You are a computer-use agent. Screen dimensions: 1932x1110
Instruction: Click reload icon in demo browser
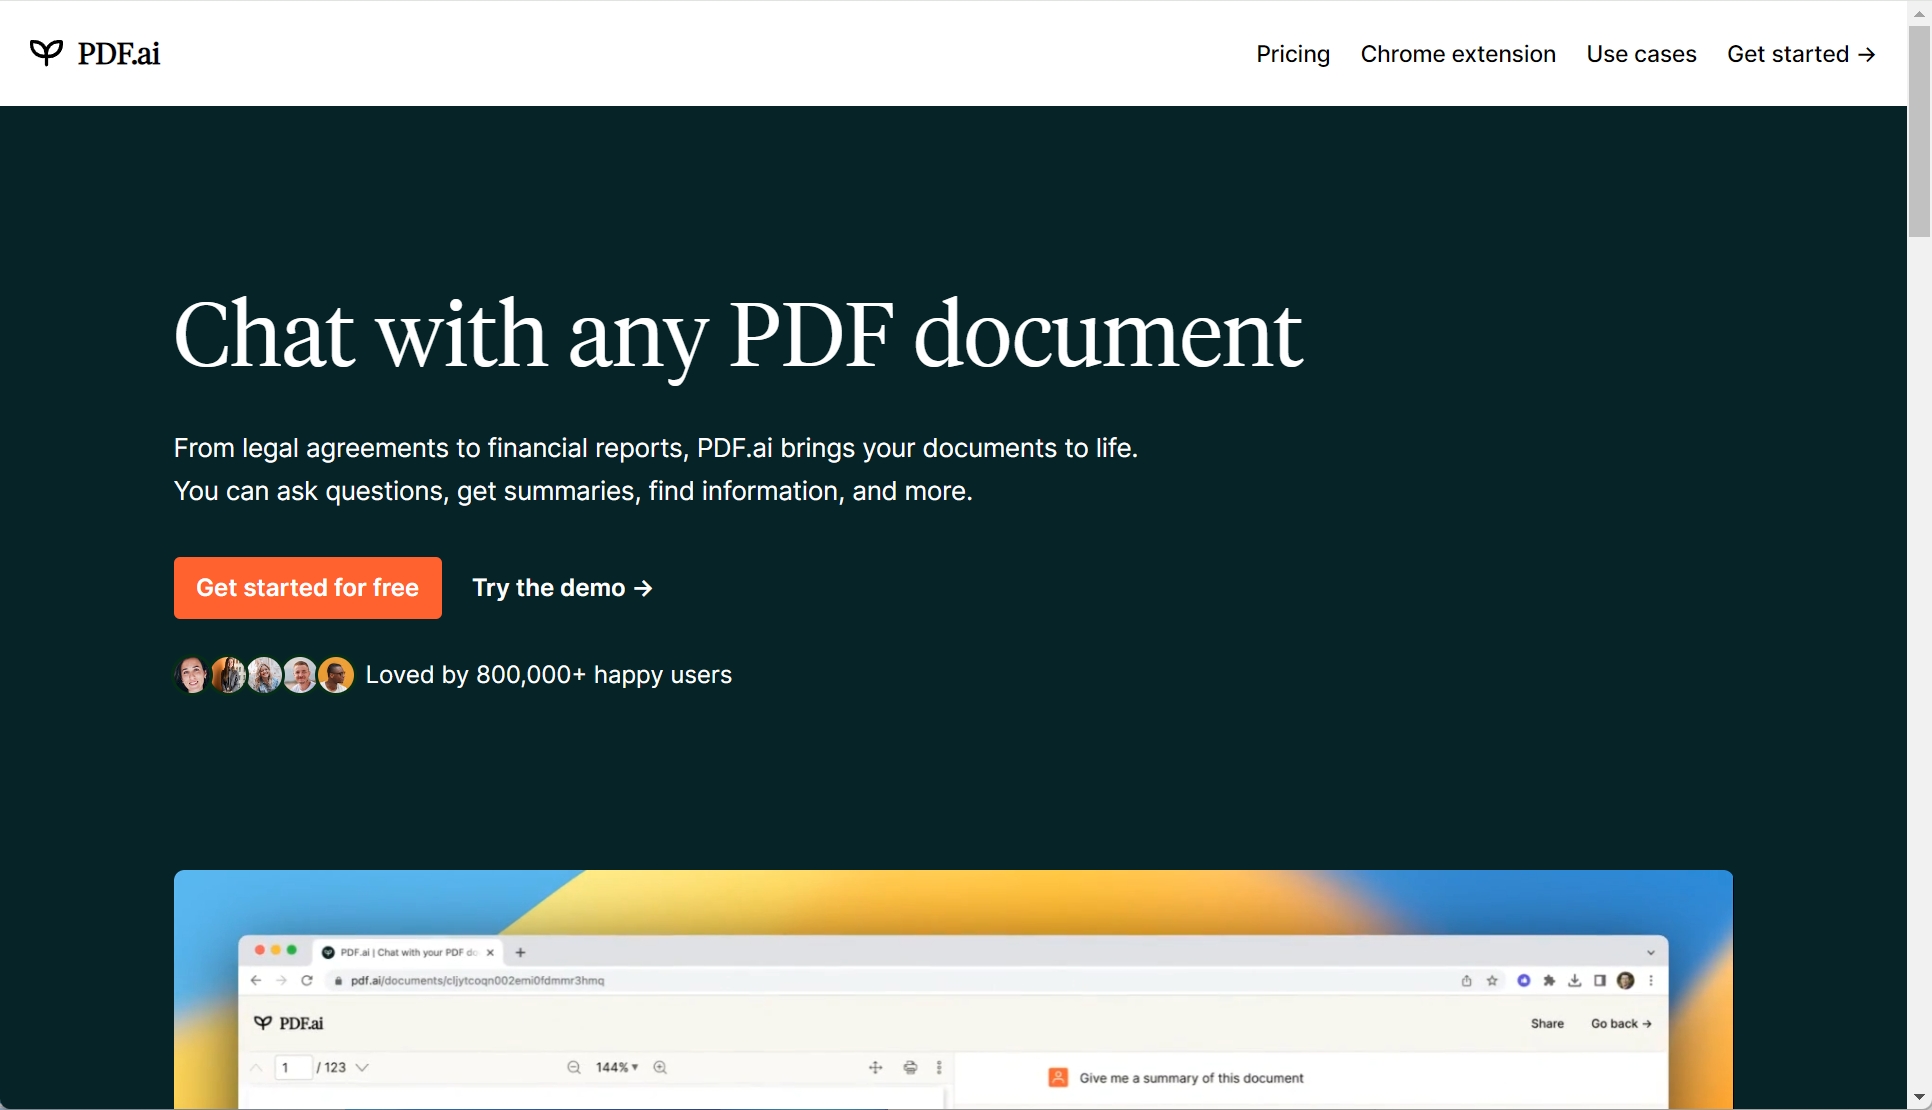pyautogui.click(x=307, y=981)
